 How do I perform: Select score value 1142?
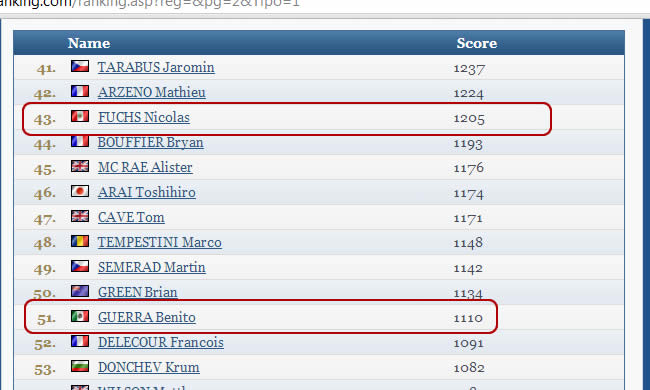468,268
